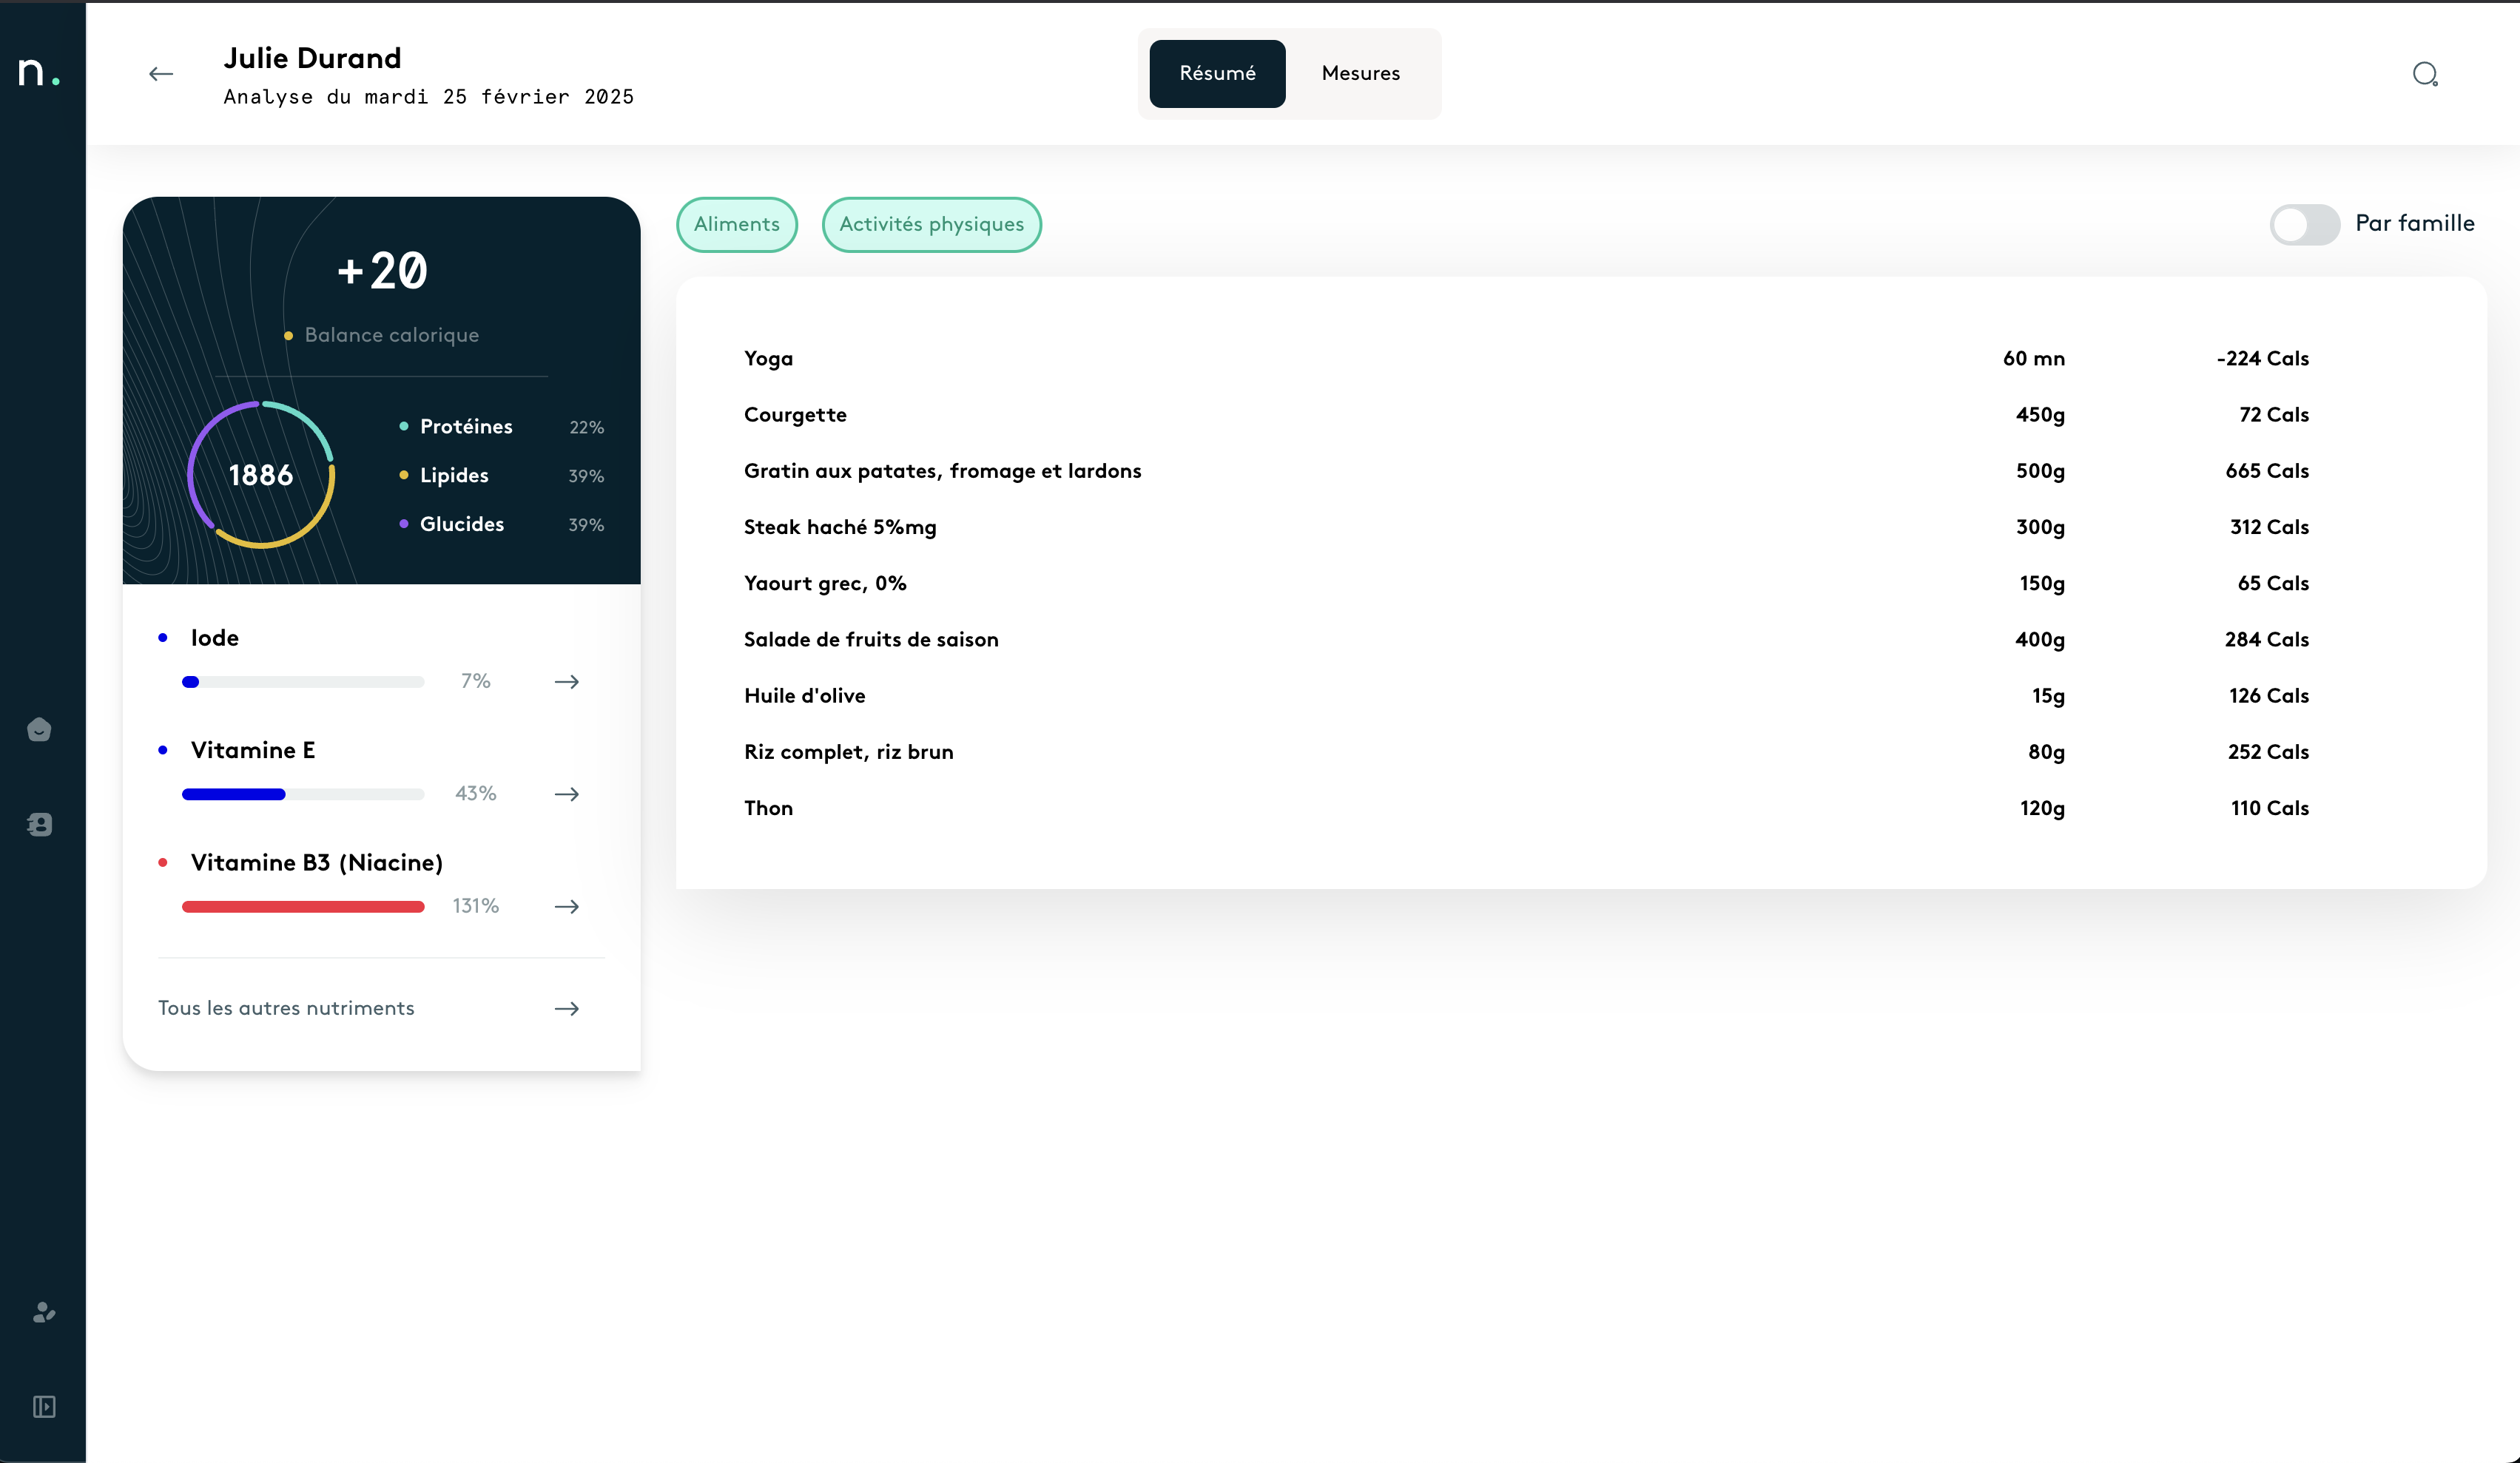This screenshot has width=2520, height=1463.
Task: Switch to the Mesures tab
Action: point(1360,74)
